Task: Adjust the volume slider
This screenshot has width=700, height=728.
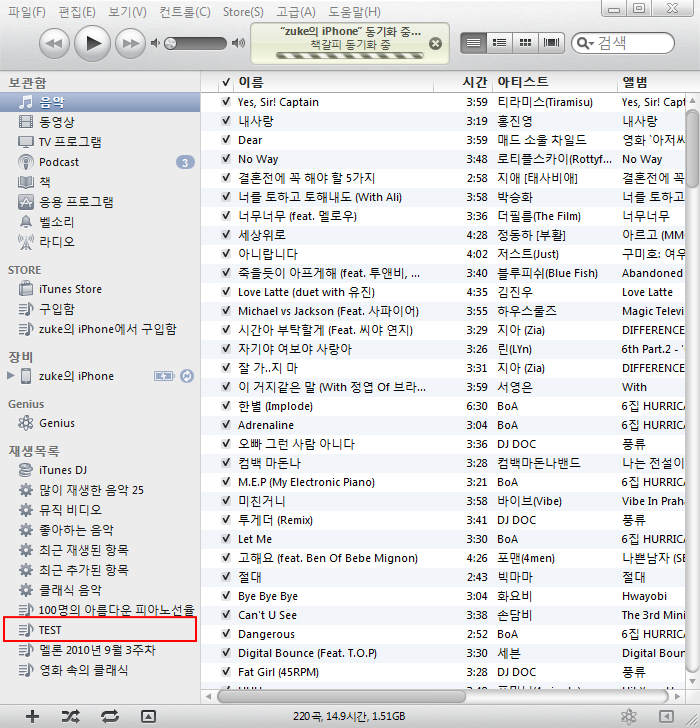Action: click(x=195, y=43)
